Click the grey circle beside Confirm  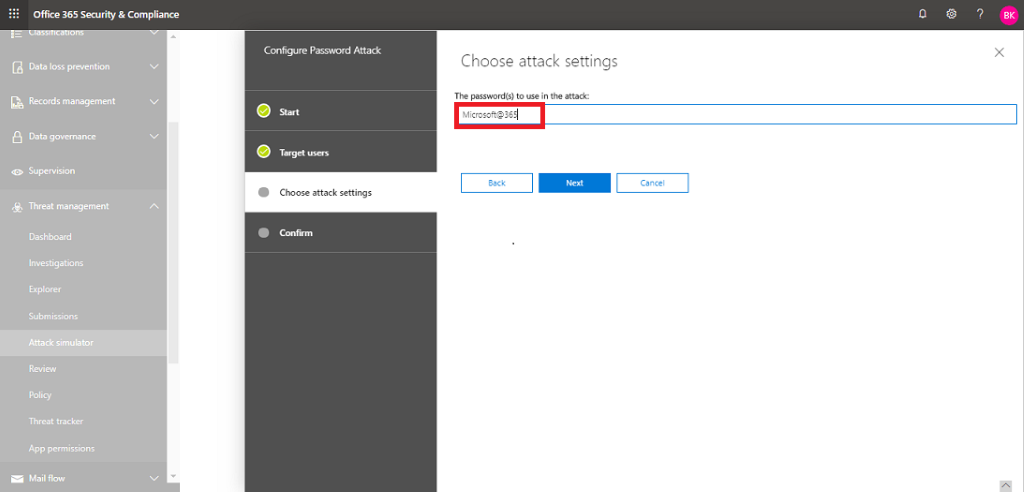[x=264, y=233]
